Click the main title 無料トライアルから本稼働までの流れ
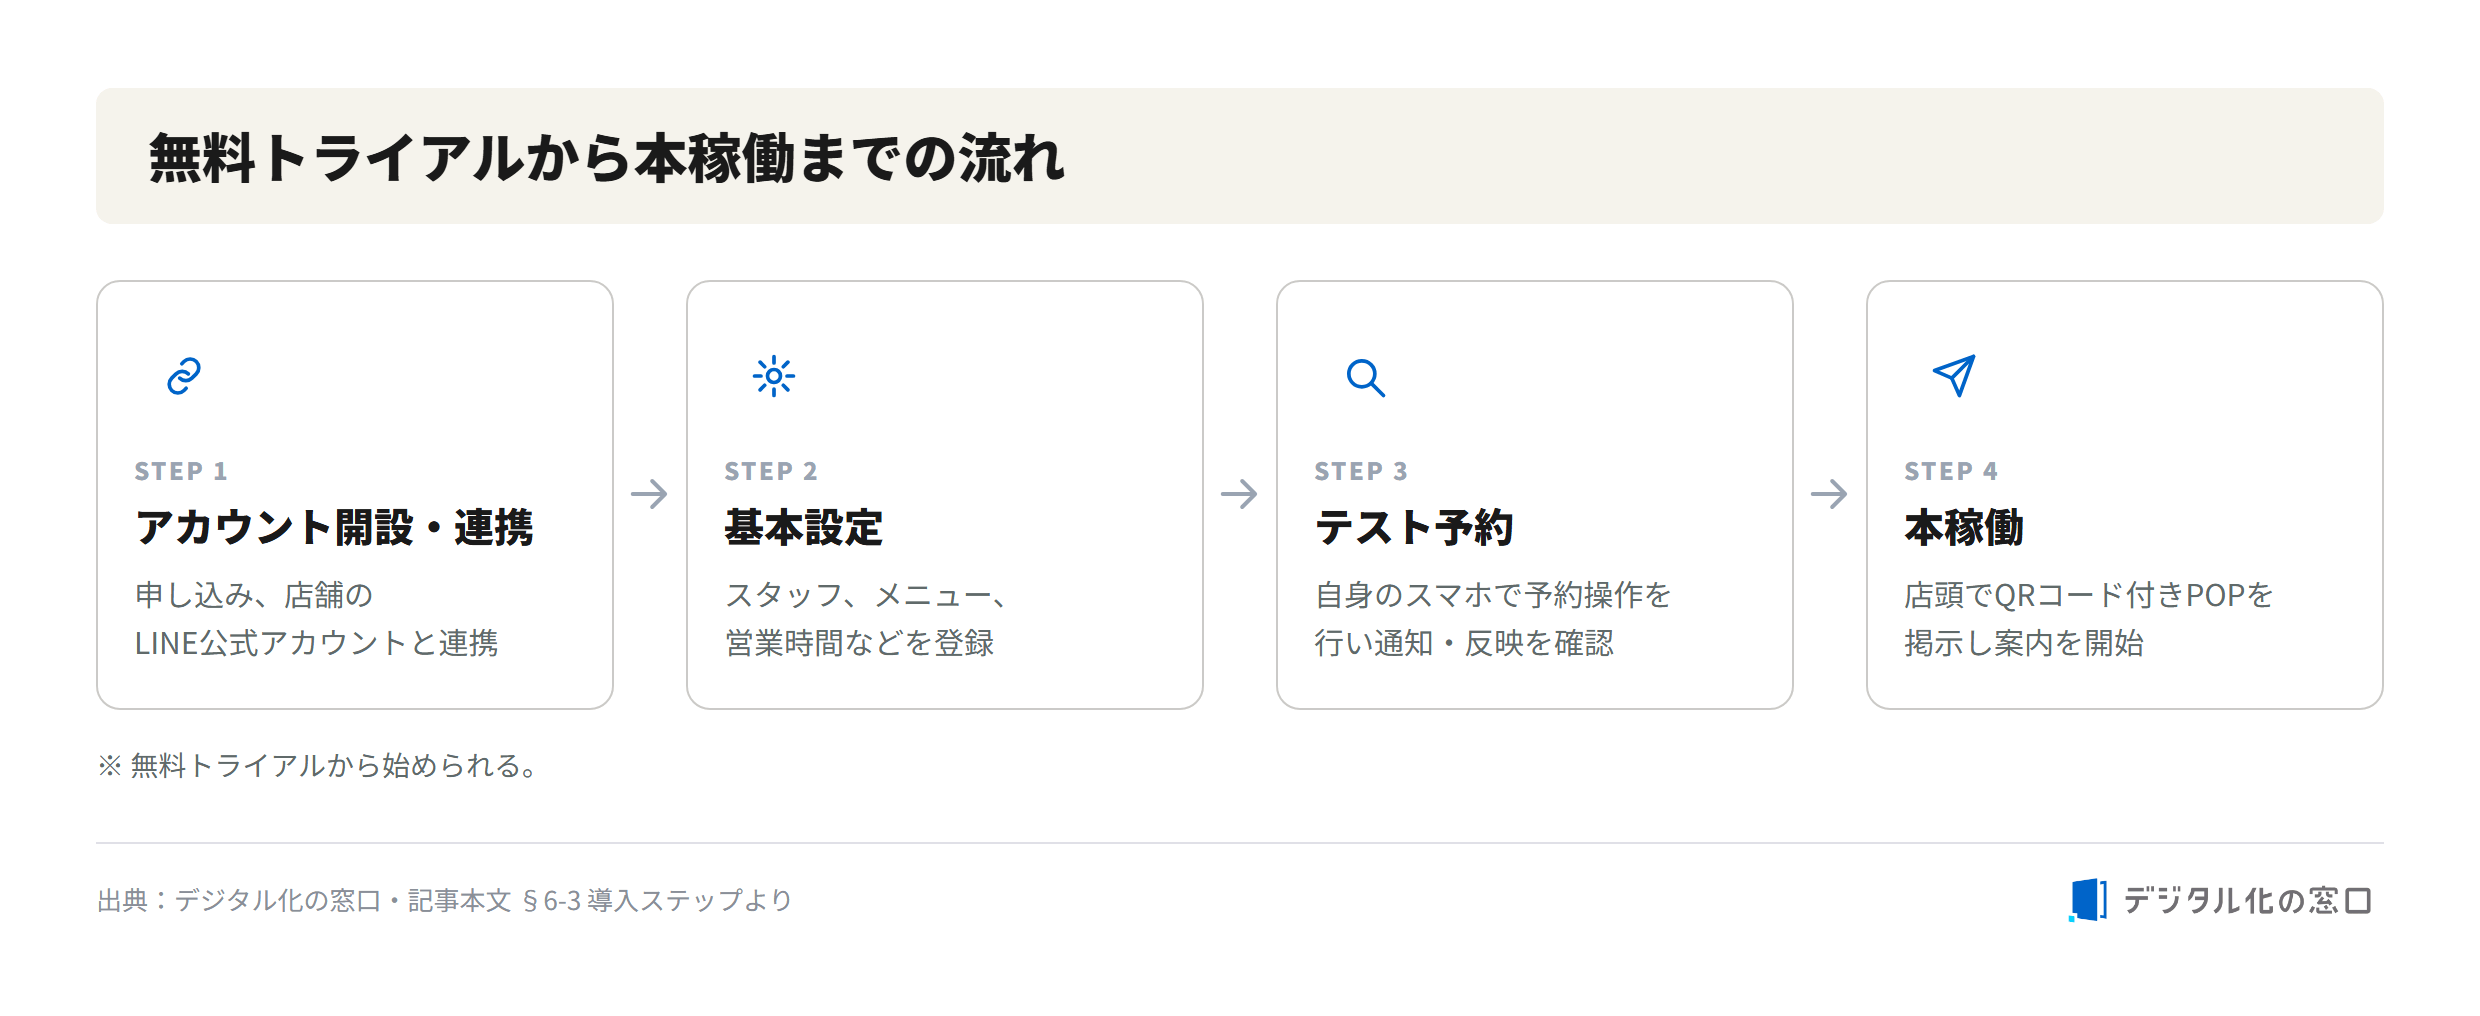 [607, 158]
